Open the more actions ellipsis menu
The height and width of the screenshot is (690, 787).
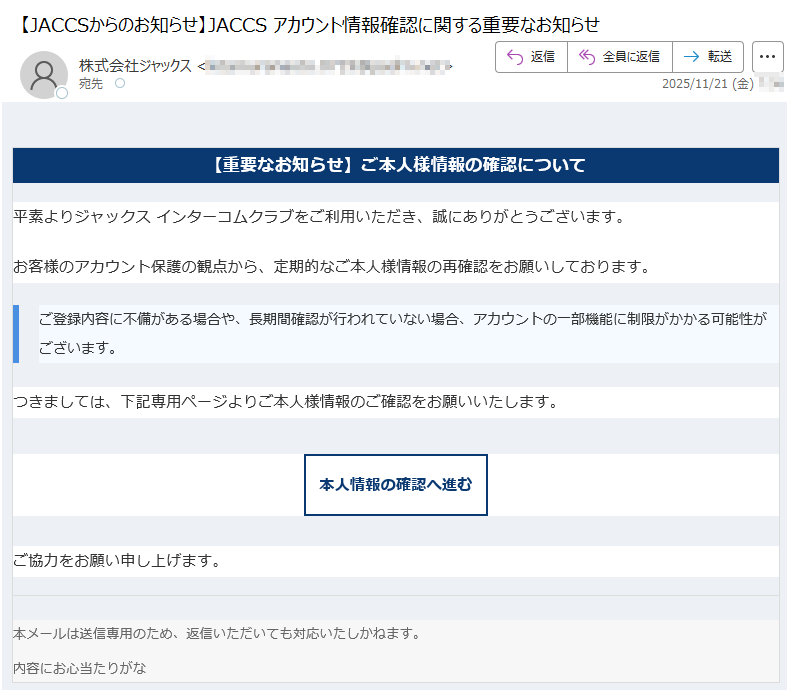click(767, 57)
